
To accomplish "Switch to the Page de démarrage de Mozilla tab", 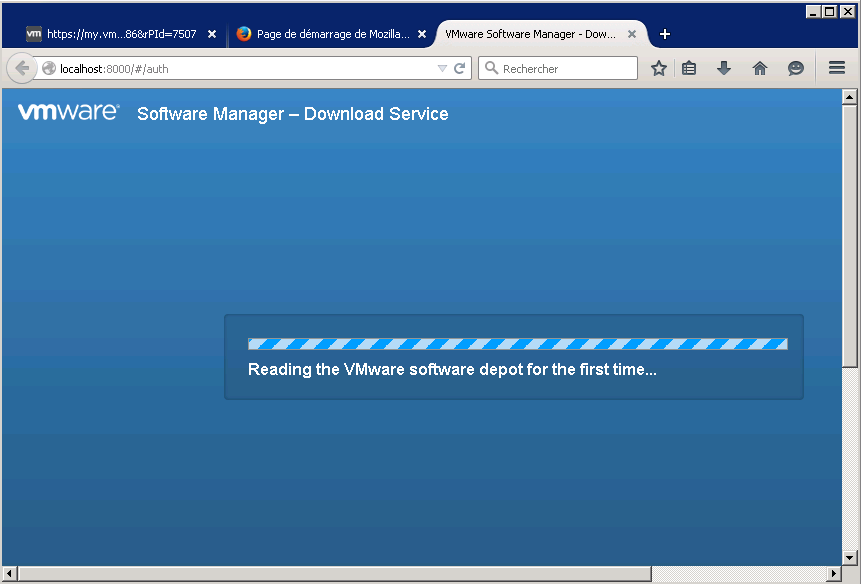I will pyautogui.click(x=332, y=34).
